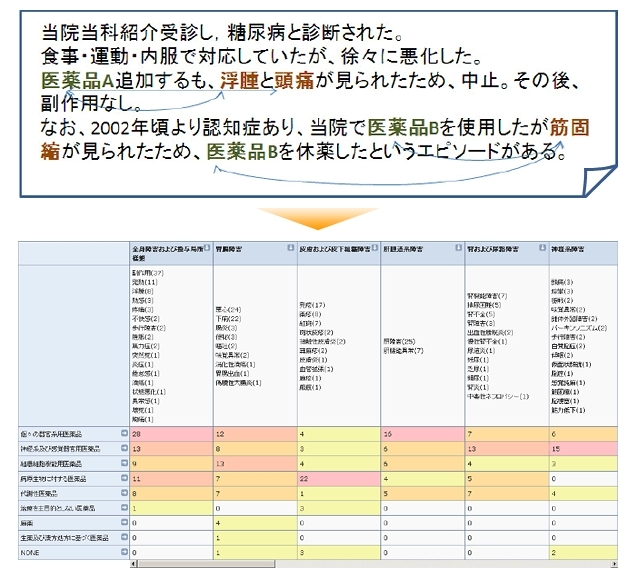Image resolution: width=636 pixels, height=584 pixels.
Task: Click パーキンソニズム(2) in the 神経系障害 list
Action: [579, 328]
